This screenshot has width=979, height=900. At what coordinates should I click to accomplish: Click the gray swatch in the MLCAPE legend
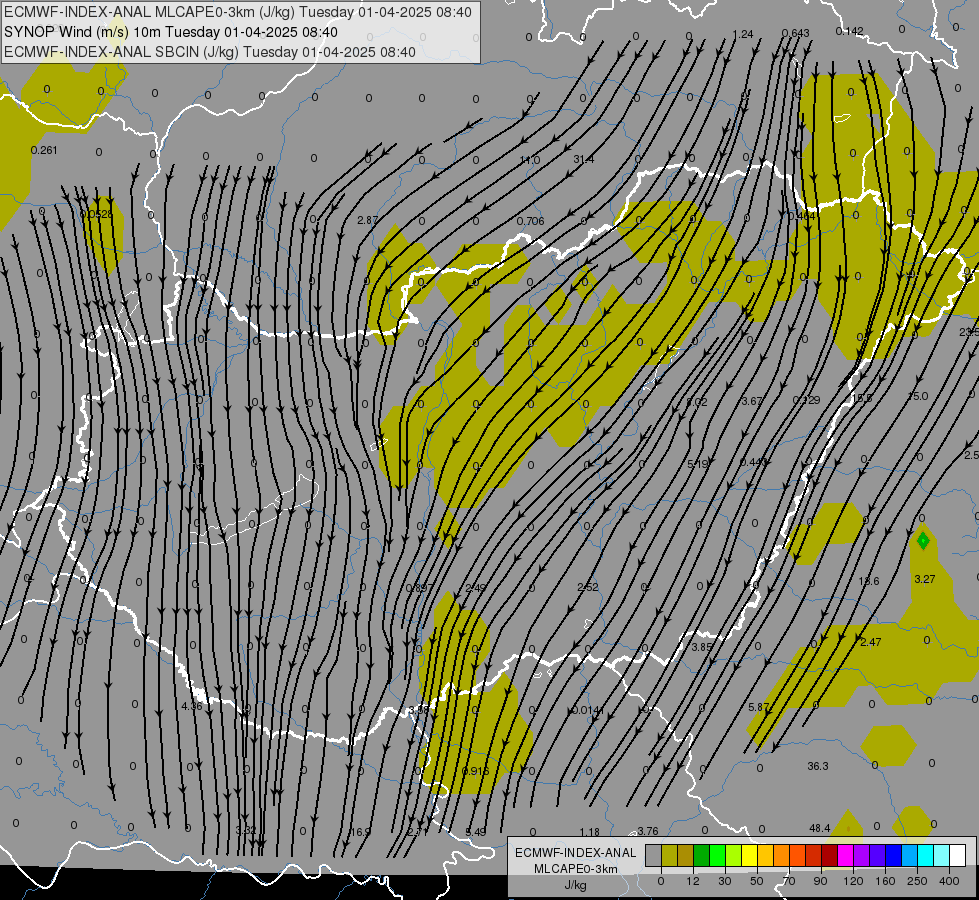[x=653, y=856]
